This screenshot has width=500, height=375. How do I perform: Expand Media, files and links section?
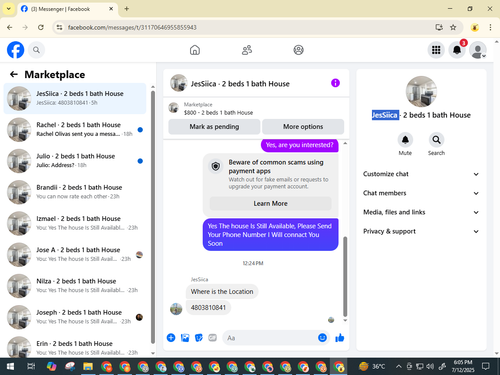pyautogui.click(x=421, y=212)
